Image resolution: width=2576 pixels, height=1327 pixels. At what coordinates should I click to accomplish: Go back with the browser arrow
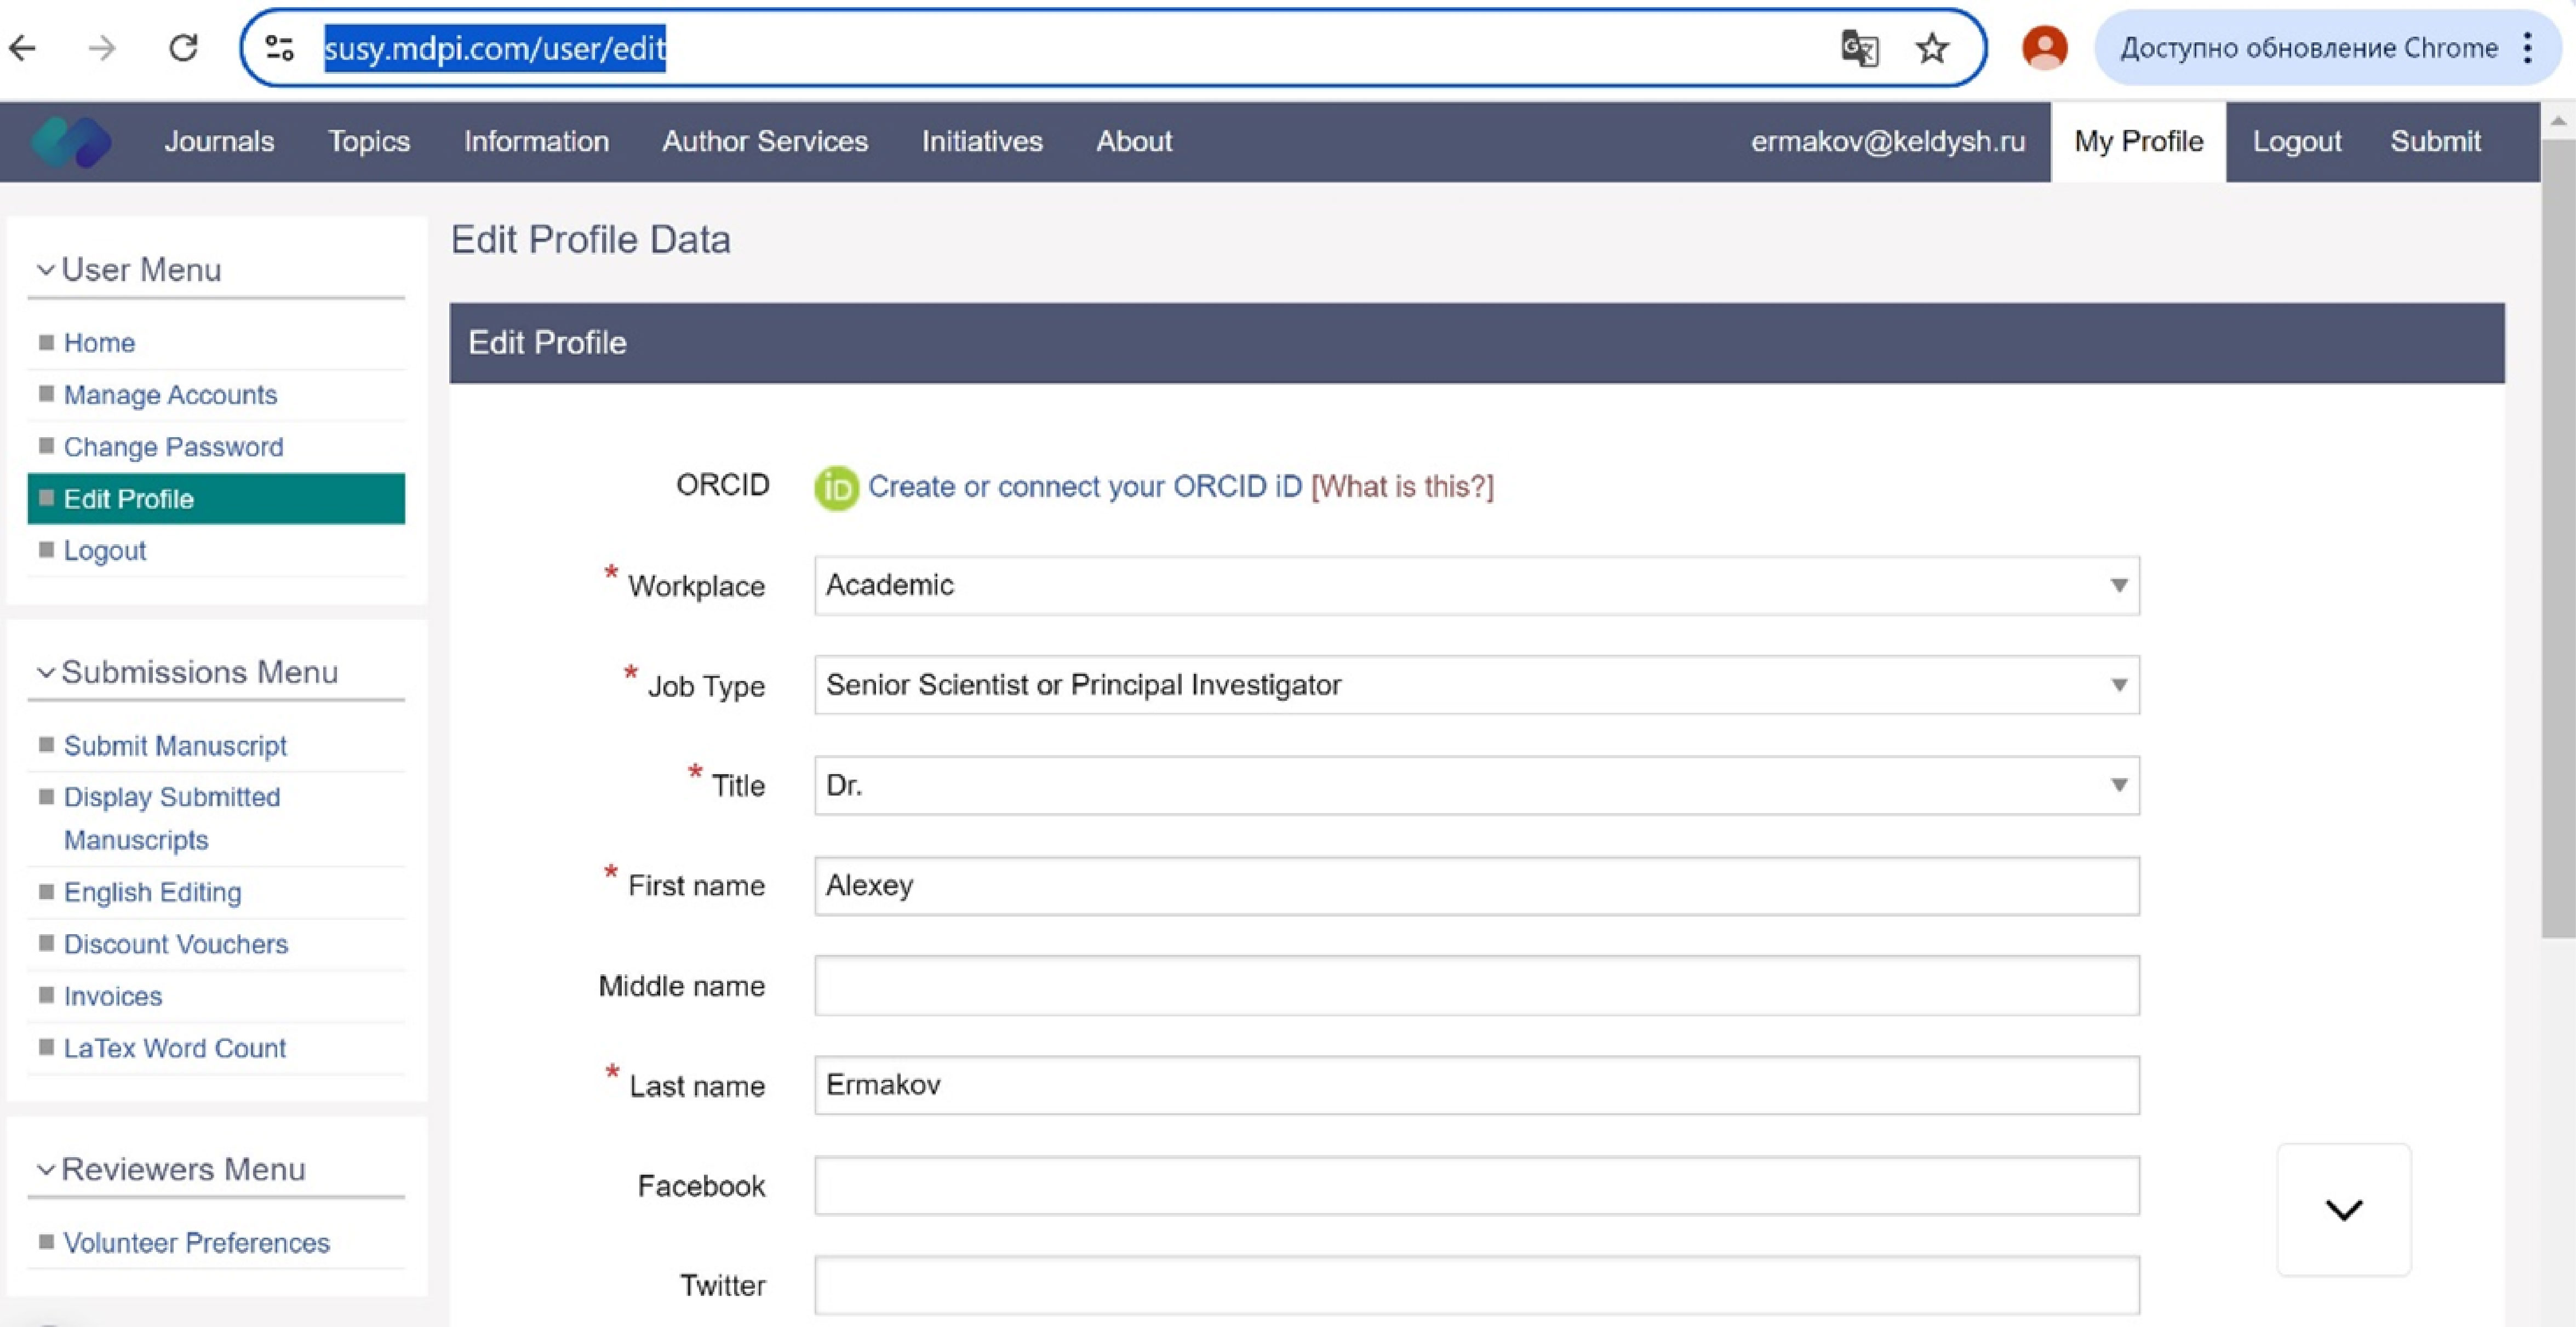[x=22, y=48]
